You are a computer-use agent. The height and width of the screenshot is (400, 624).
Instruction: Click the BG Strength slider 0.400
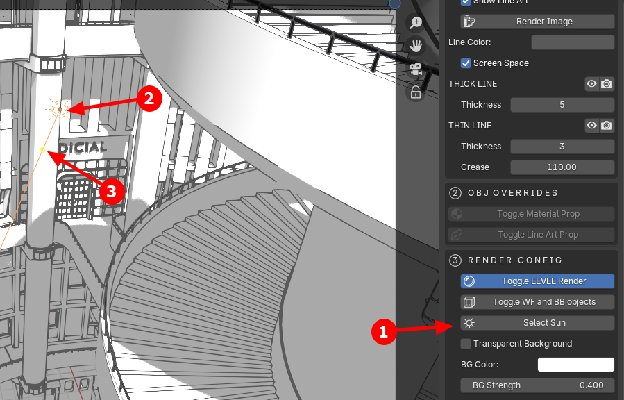537,385
